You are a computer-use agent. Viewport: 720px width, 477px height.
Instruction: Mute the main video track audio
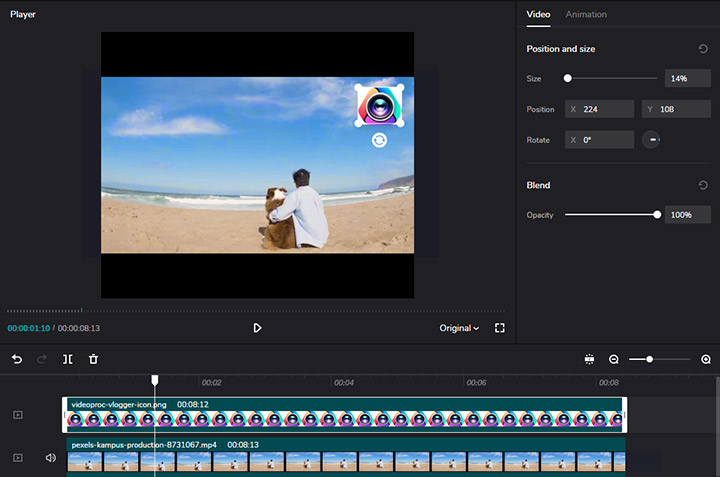click(x=51, y=458)
